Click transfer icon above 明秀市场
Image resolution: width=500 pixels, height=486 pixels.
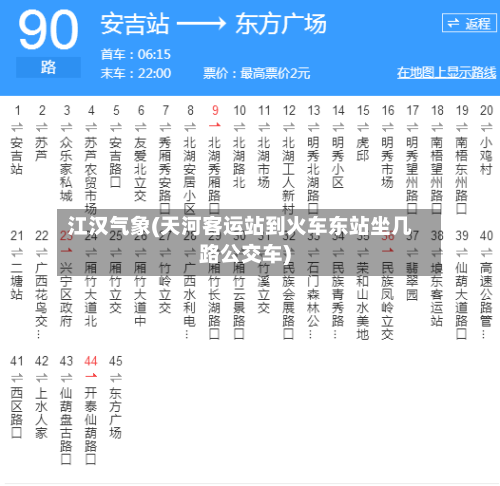pos(387,127)
